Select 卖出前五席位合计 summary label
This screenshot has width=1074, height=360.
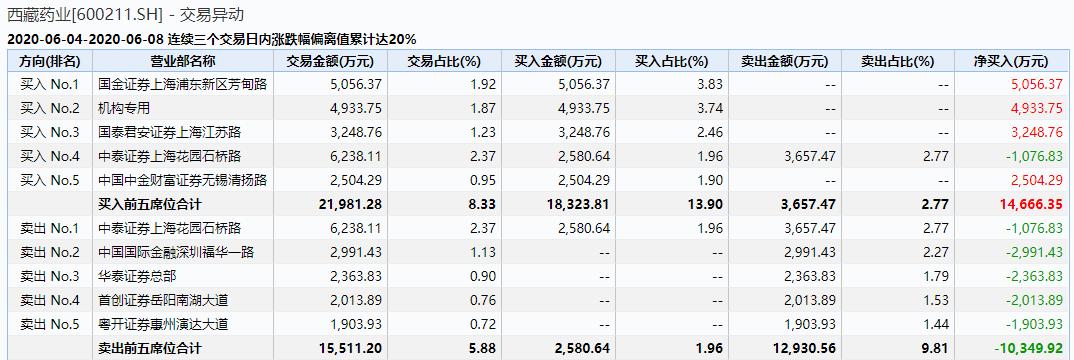click(x=150, y=348)
